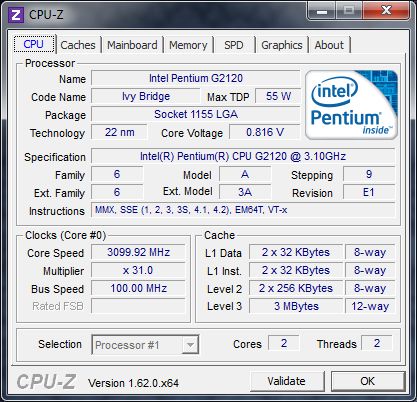Open the Caches tab
Screen dimensions: 417x402
click(78, 45)
